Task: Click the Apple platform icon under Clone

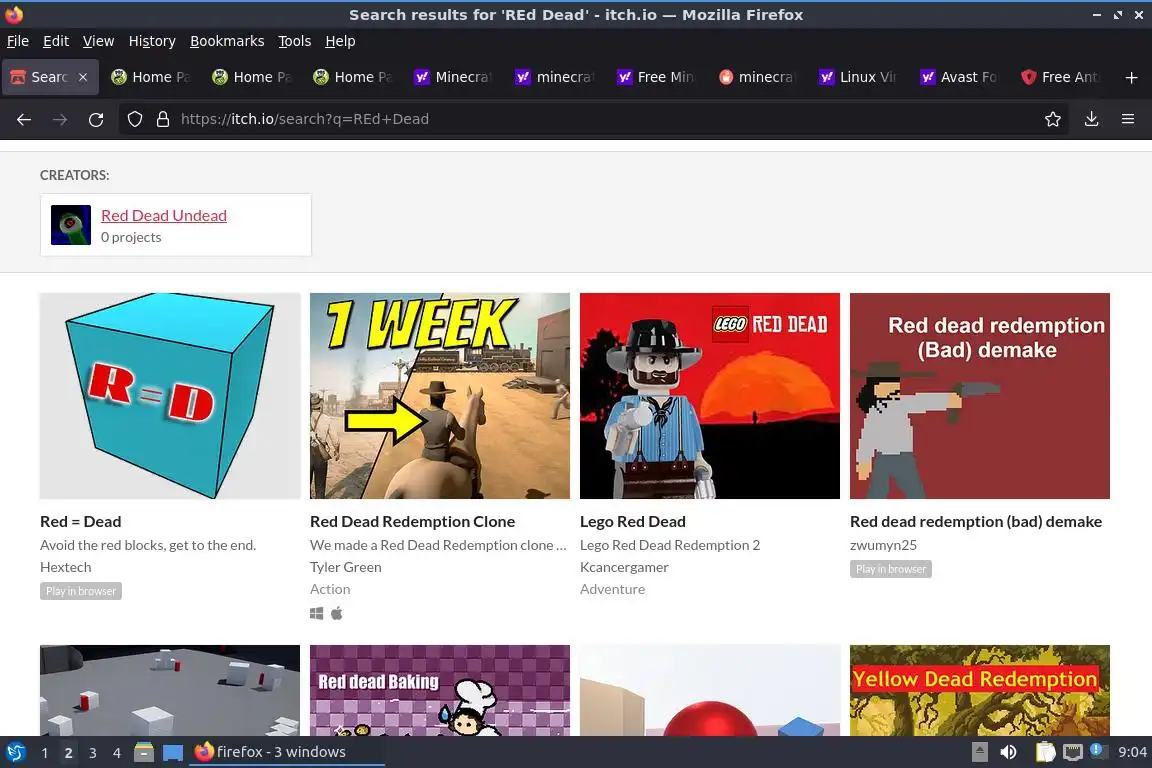Action: tap(336, 613)
